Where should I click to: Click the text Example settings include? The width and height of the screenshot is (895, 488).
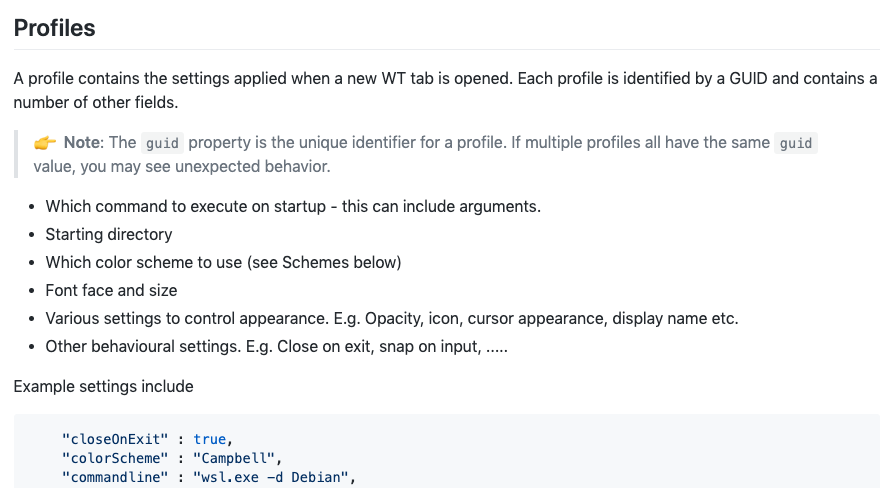[x=103, y=386]
